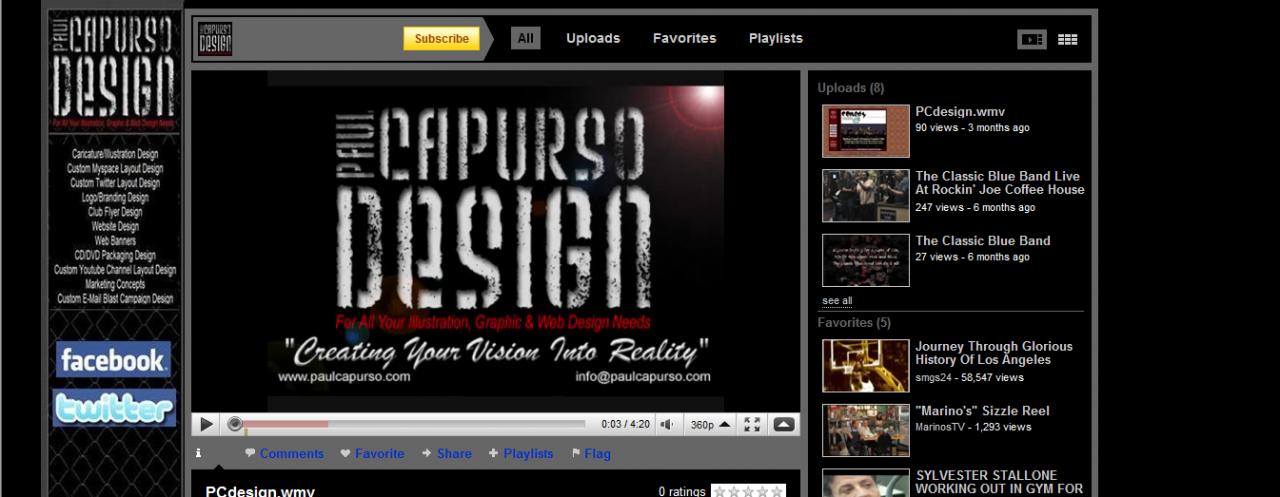
Task: Switch to player view layout icon
Action: click(1031, 39)
